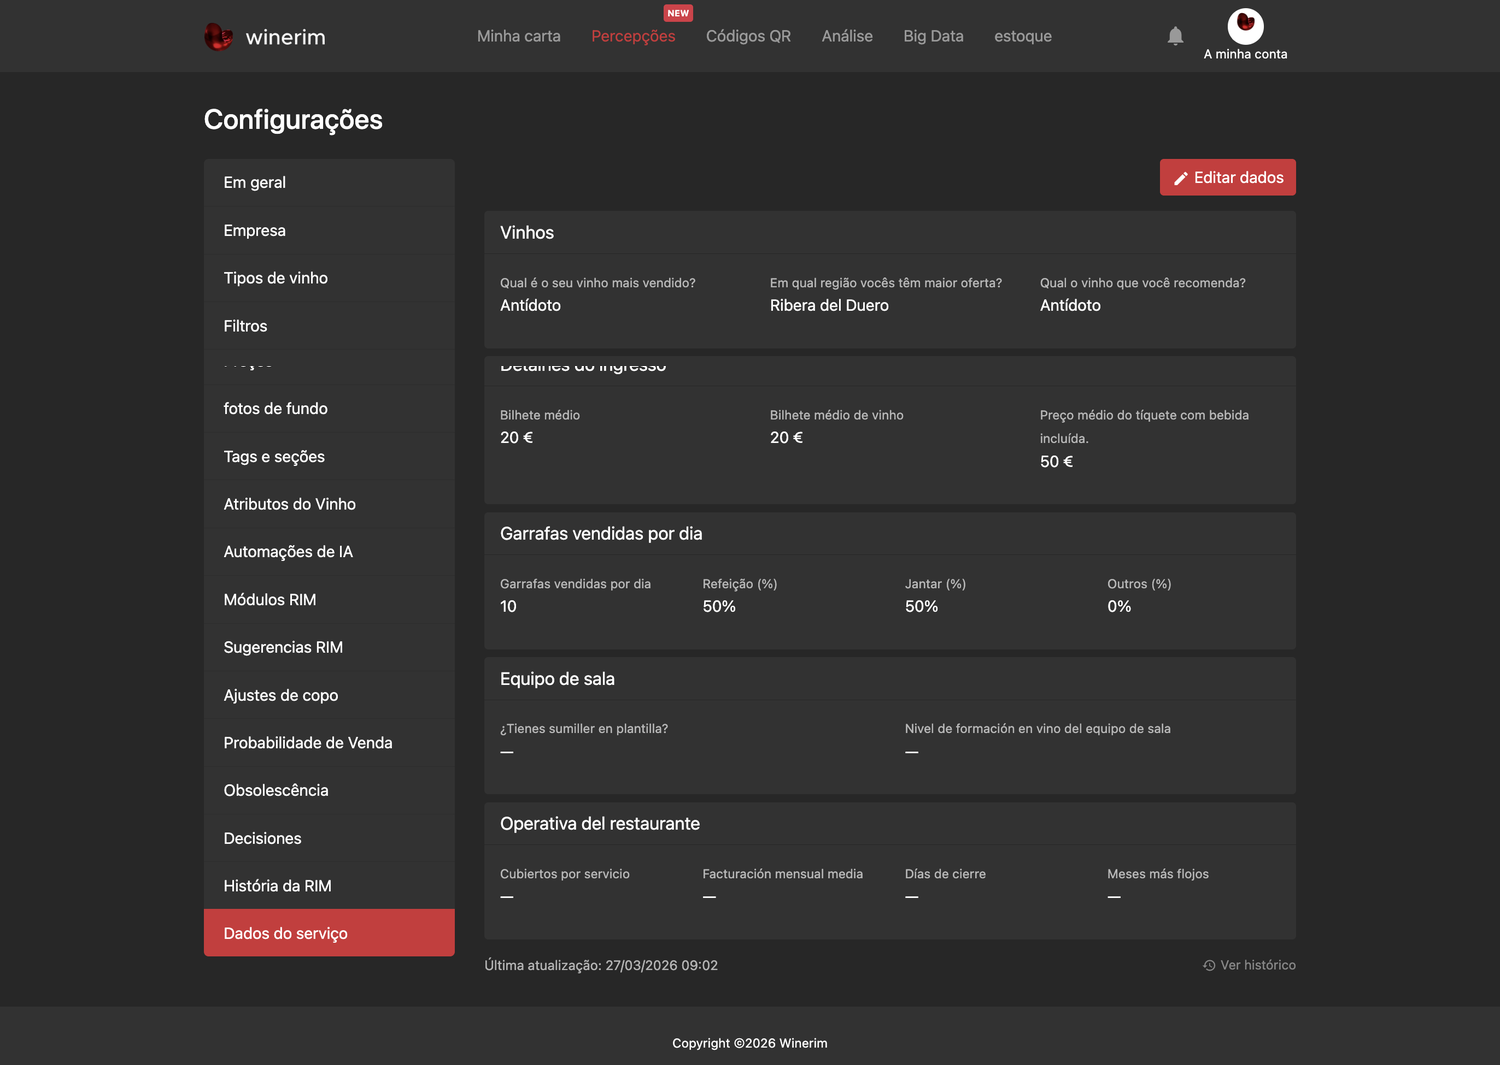The height and width of the screenshot is (1065, 1500).
Task: Open Ajustes de copo
Action: tap(329, 695)
